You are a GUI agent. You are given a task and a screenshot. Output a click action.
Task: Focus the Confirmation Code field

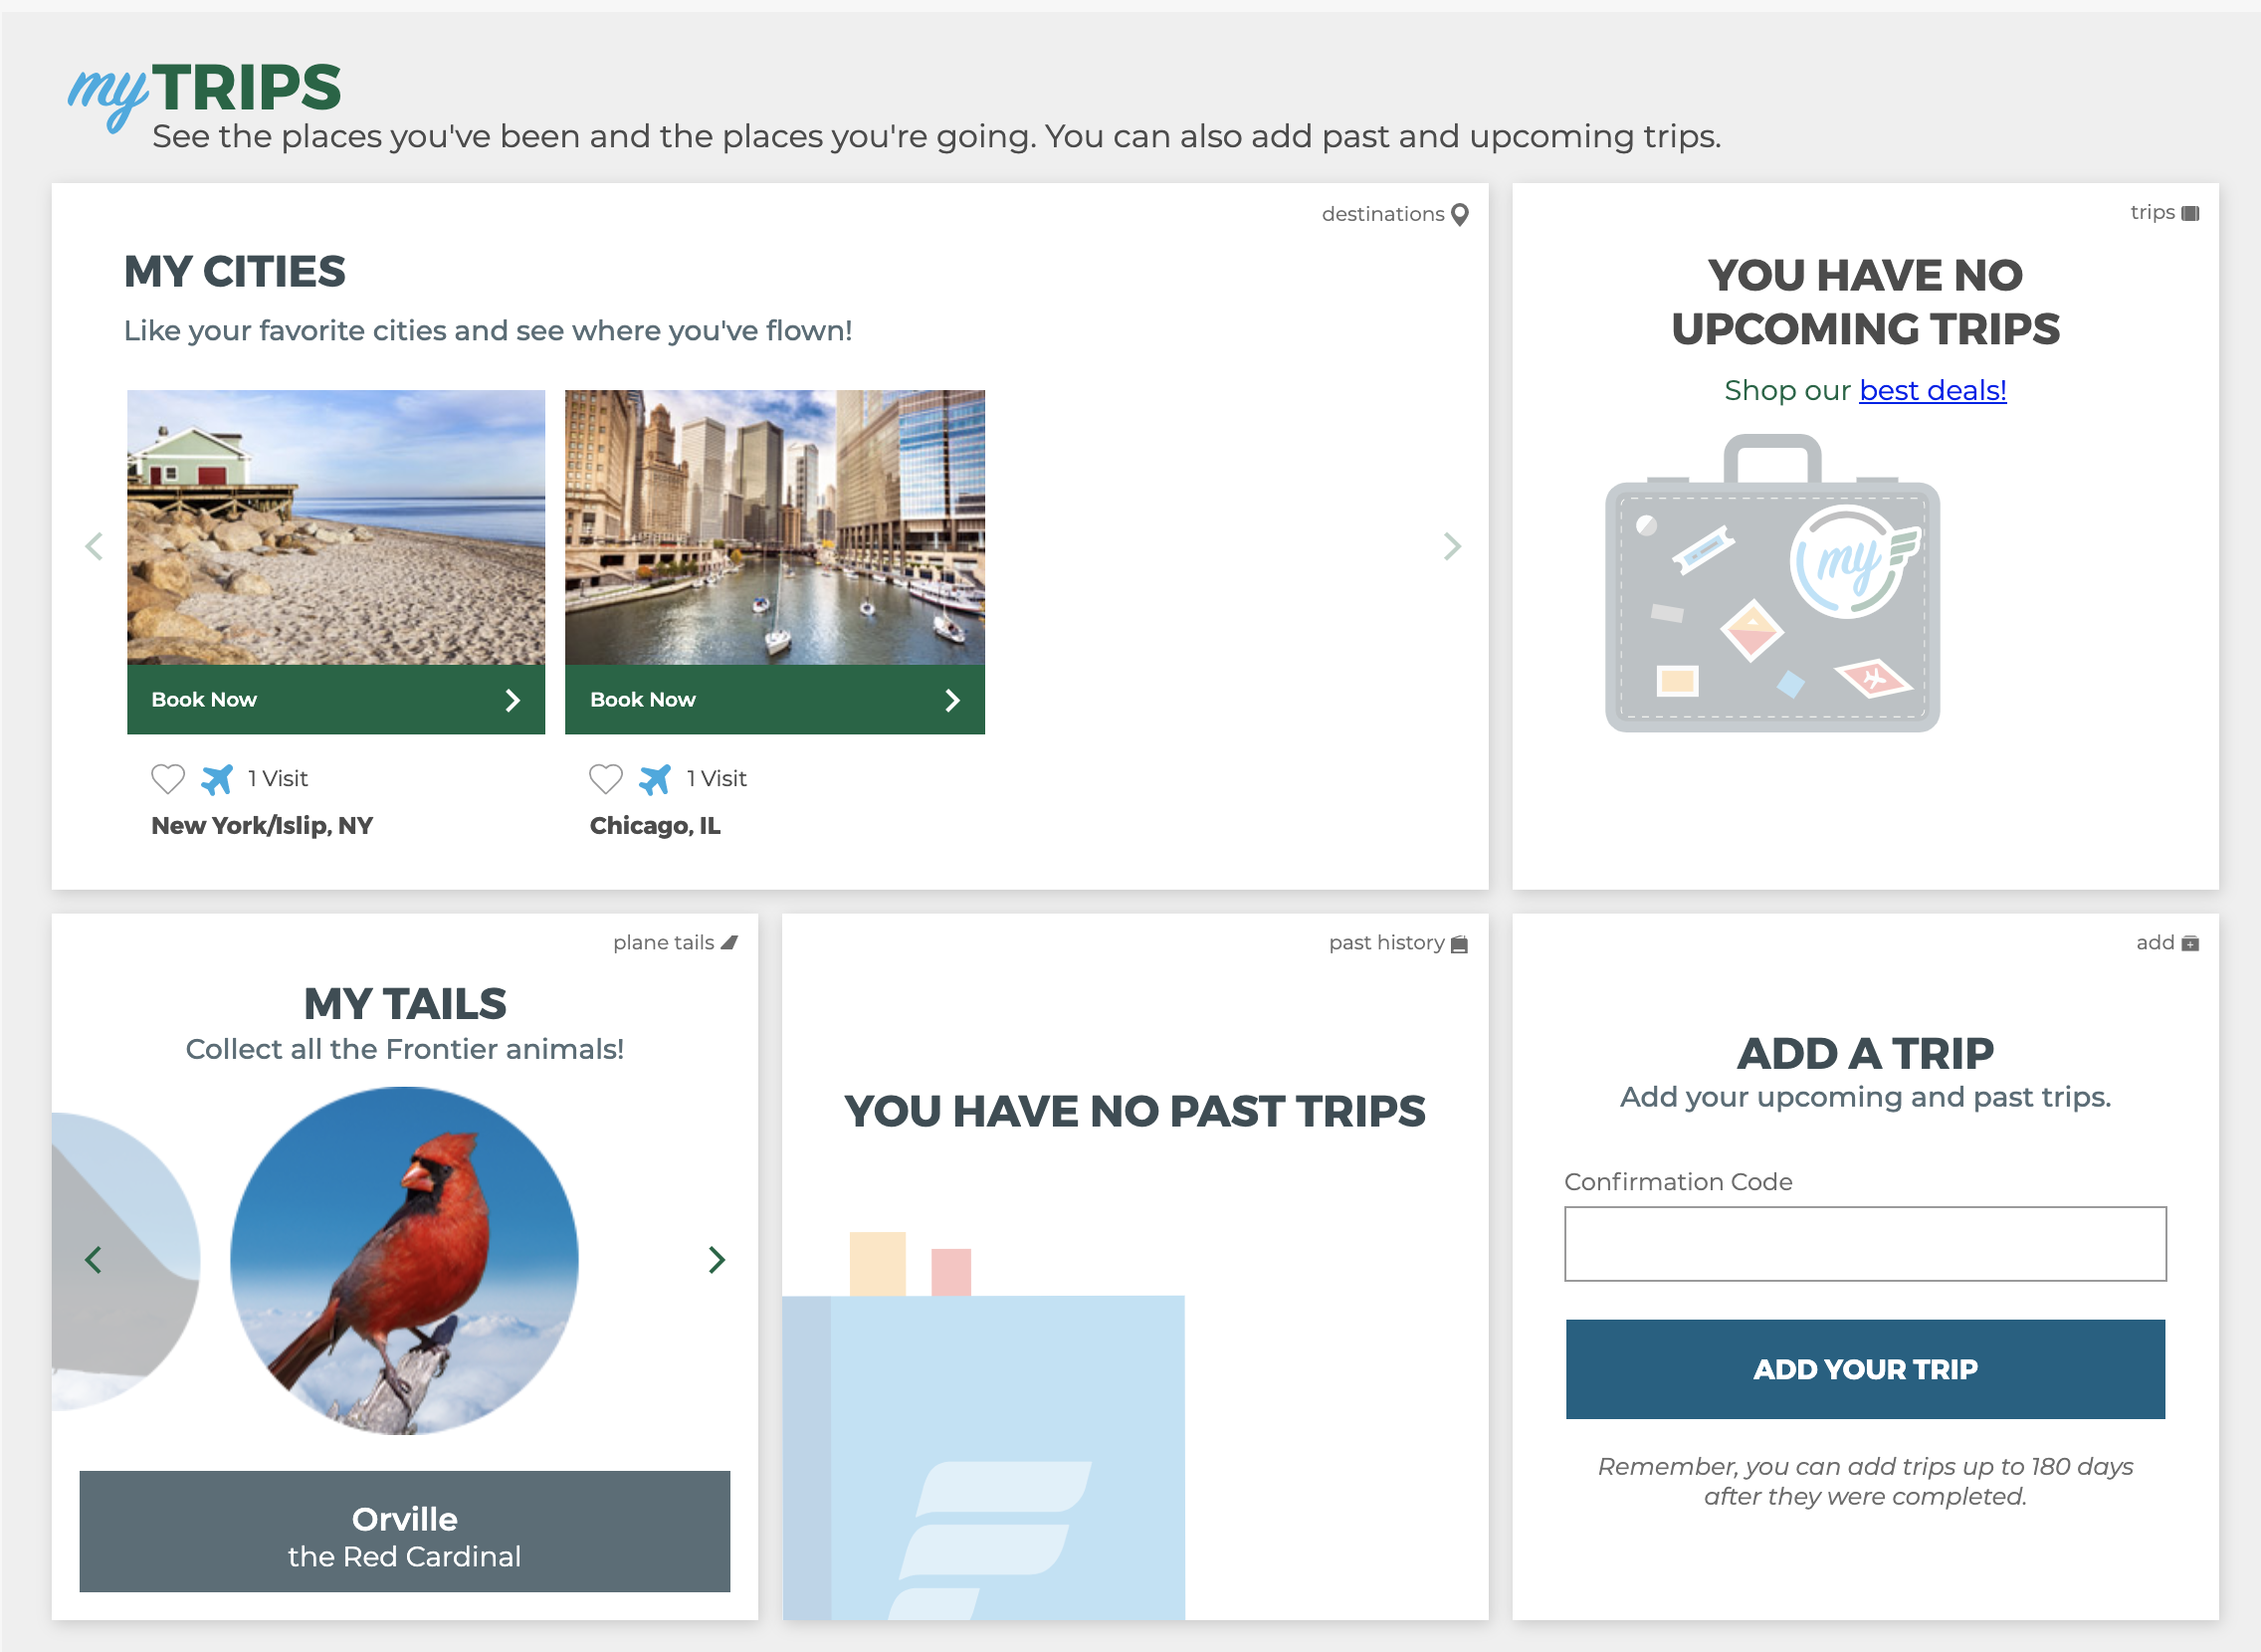[1864, 1244]
